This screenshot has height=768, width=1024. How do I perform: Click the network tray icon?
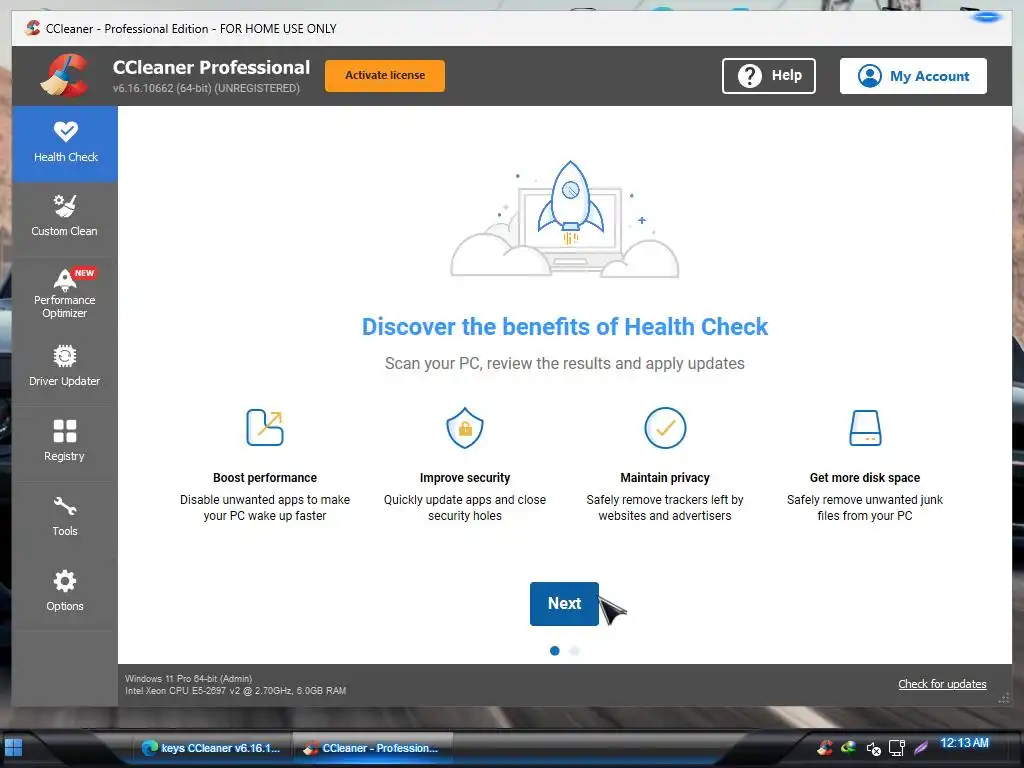(897, 748)
